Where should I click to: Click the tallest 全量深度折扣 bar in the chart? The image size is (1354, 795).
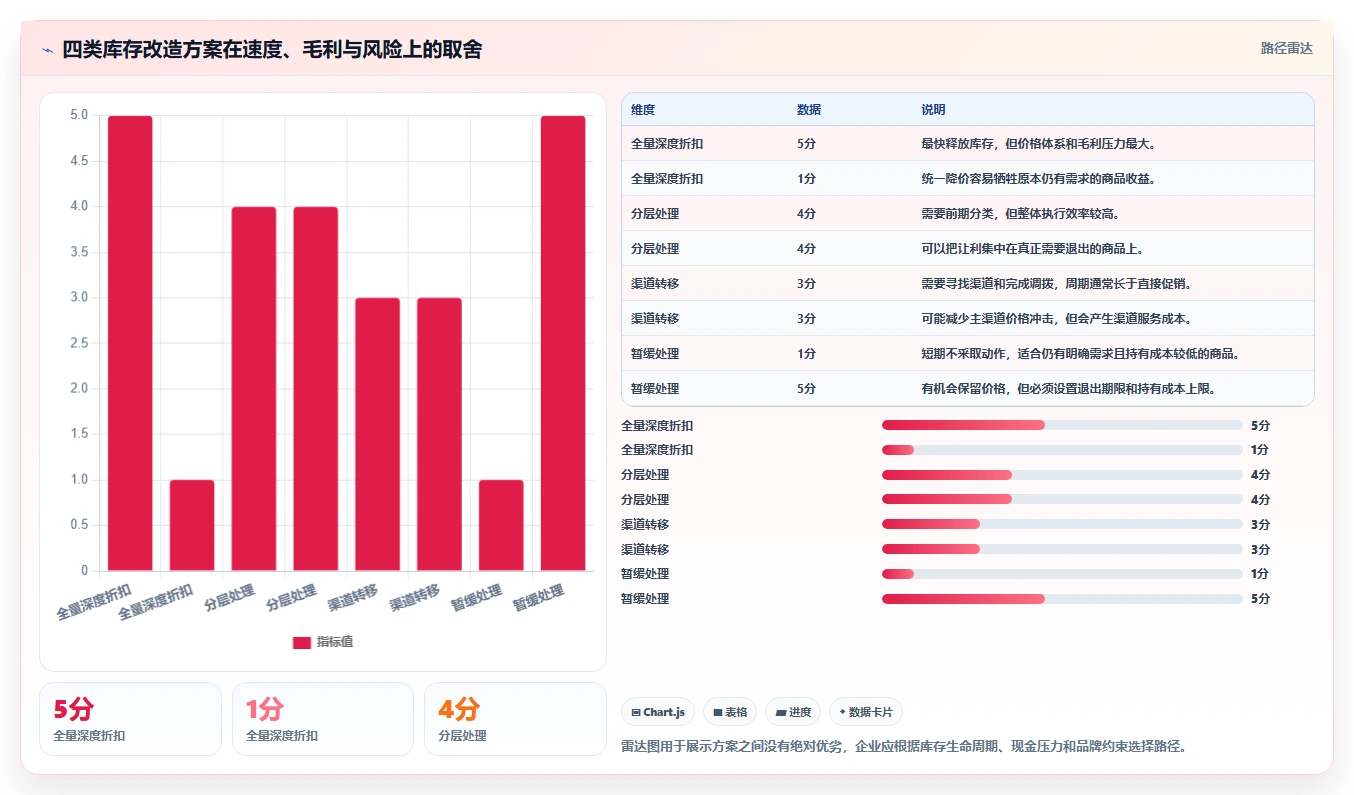tap(130, 343)
